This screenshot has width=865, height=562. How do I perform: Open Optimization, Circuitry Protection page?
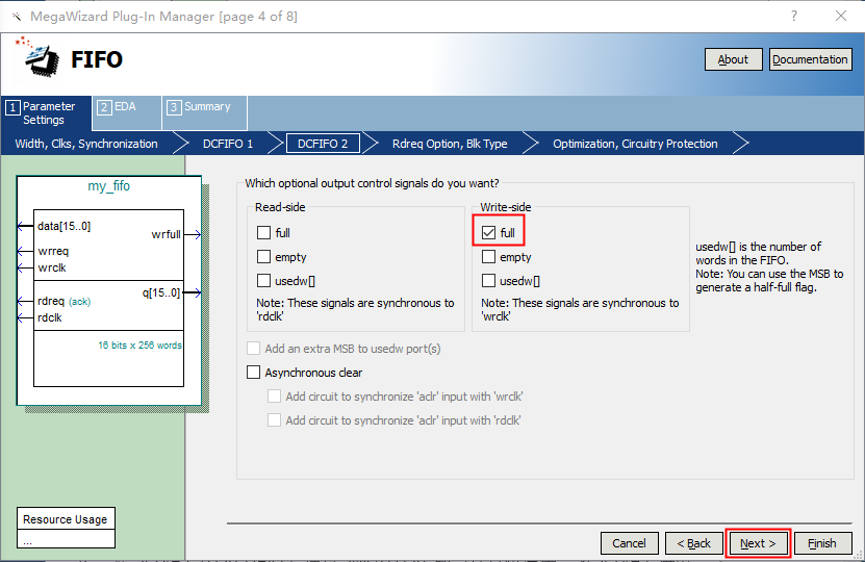point(635,144)
